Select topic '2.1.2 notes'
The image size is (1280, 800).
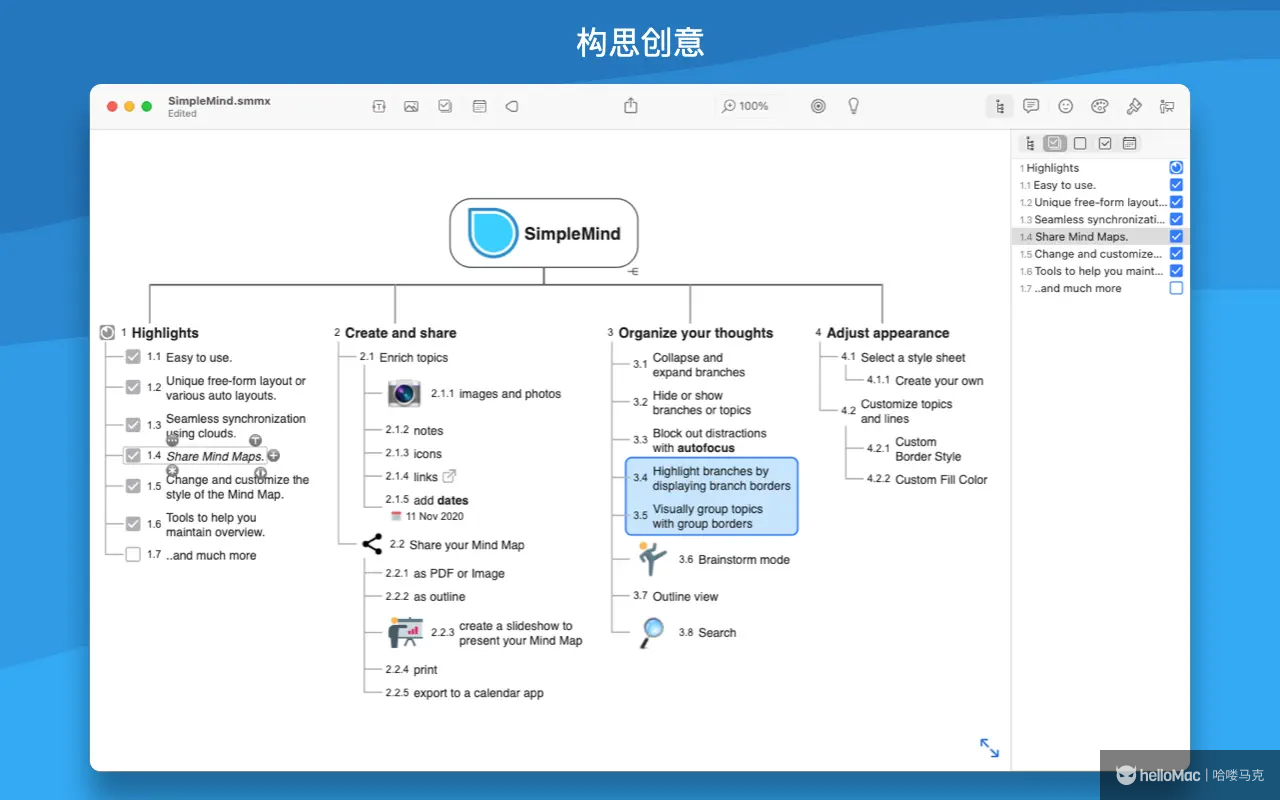click(x=414, y=430)
